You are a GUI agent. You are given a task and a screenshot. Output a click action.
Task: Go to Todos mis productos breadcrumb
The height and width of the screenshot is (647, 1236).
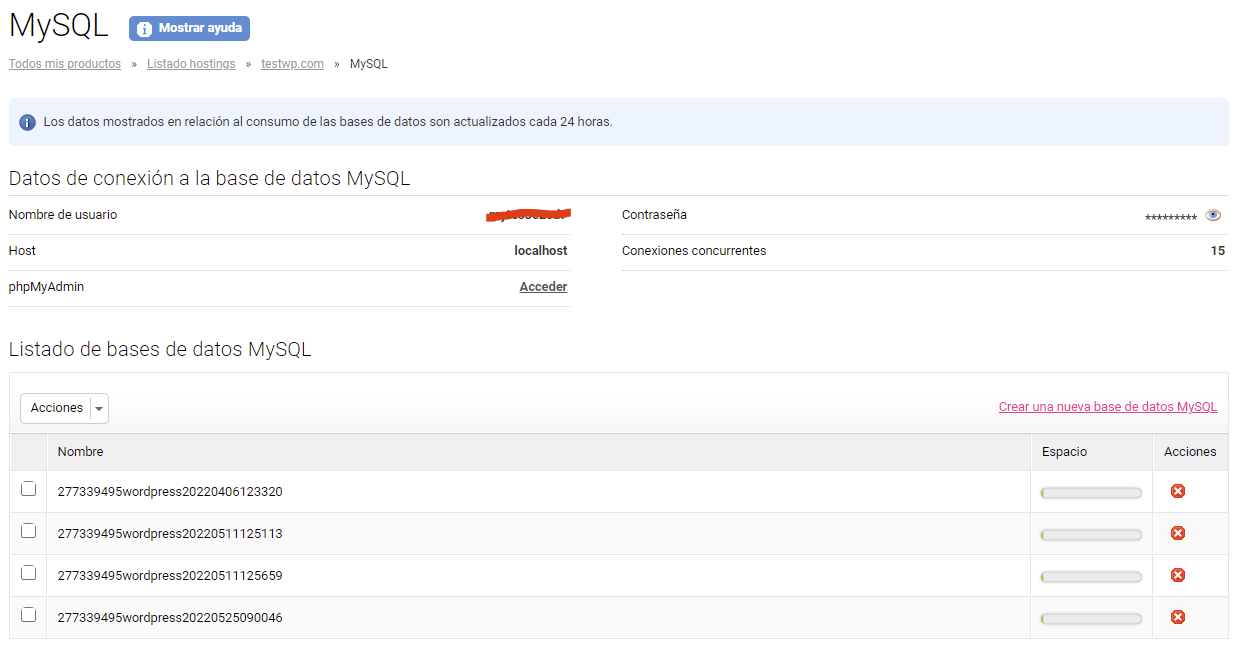(65, 64)
